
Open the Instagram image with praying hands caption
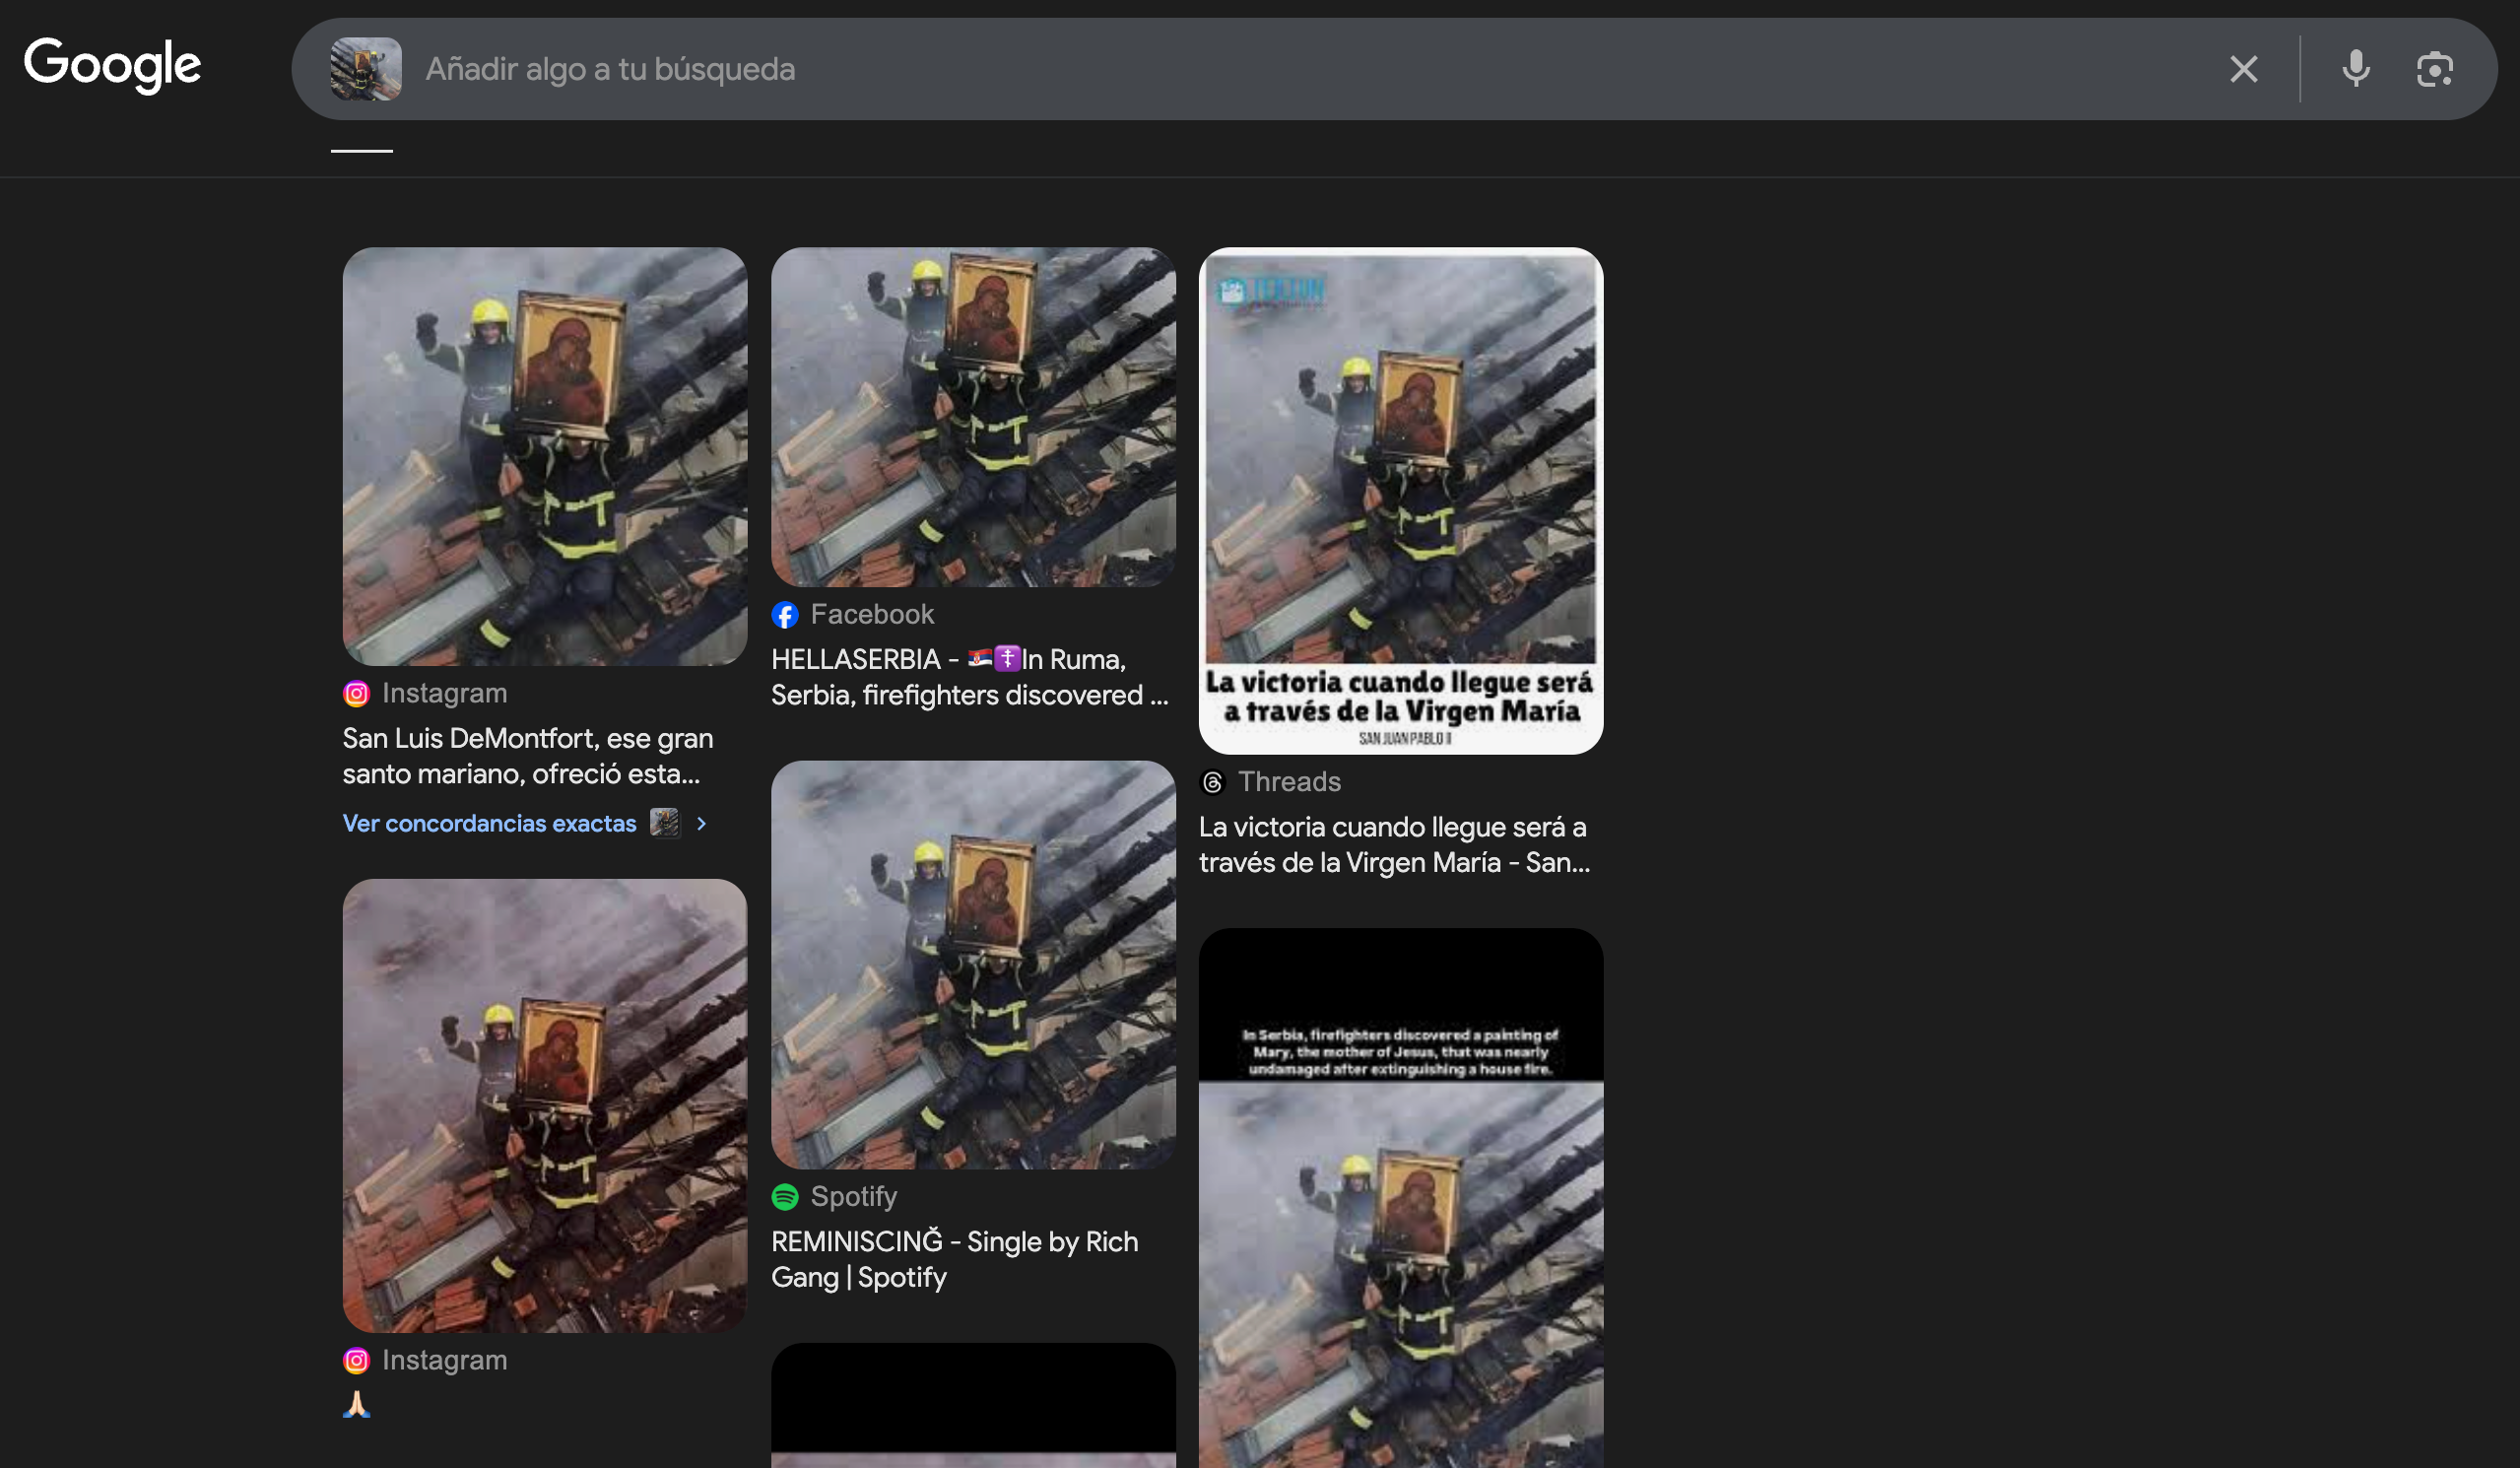coord(544,1105)
